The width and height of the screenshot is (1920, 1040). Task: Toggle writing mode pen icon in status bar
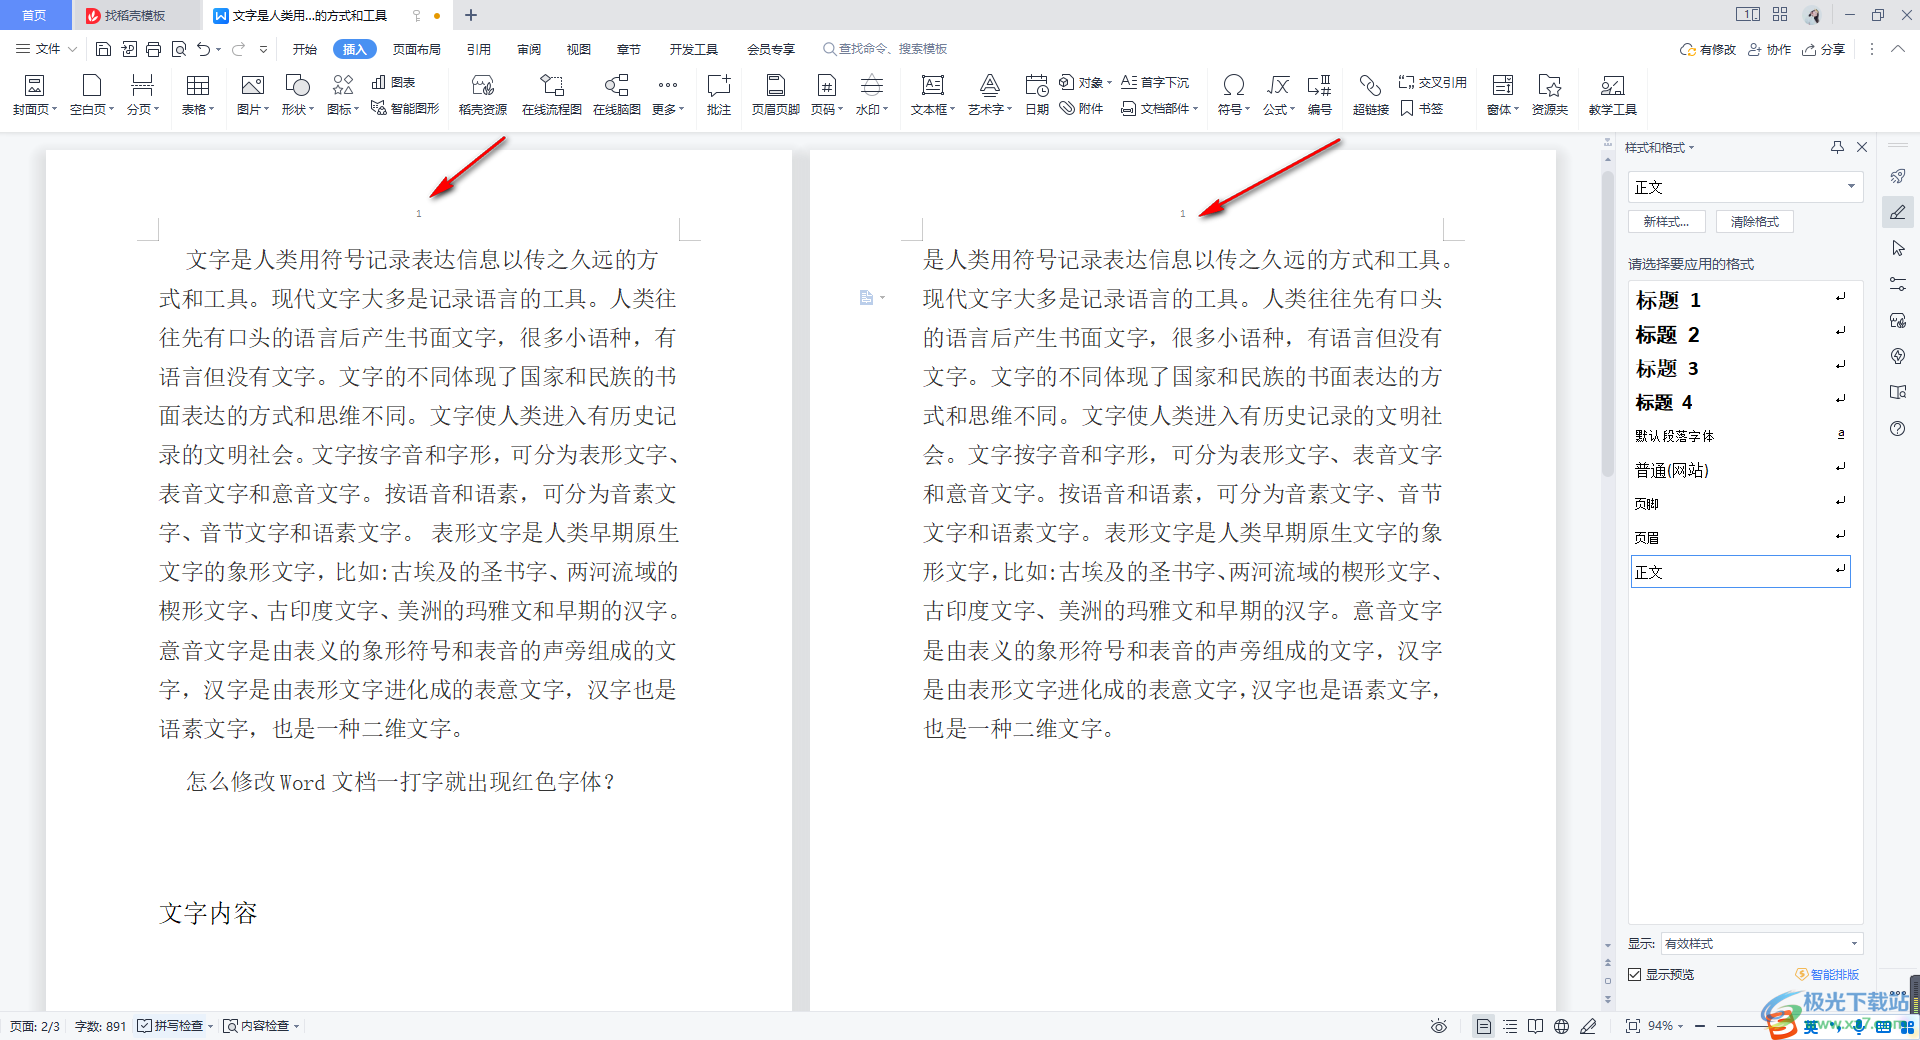click(1588, 1026)
